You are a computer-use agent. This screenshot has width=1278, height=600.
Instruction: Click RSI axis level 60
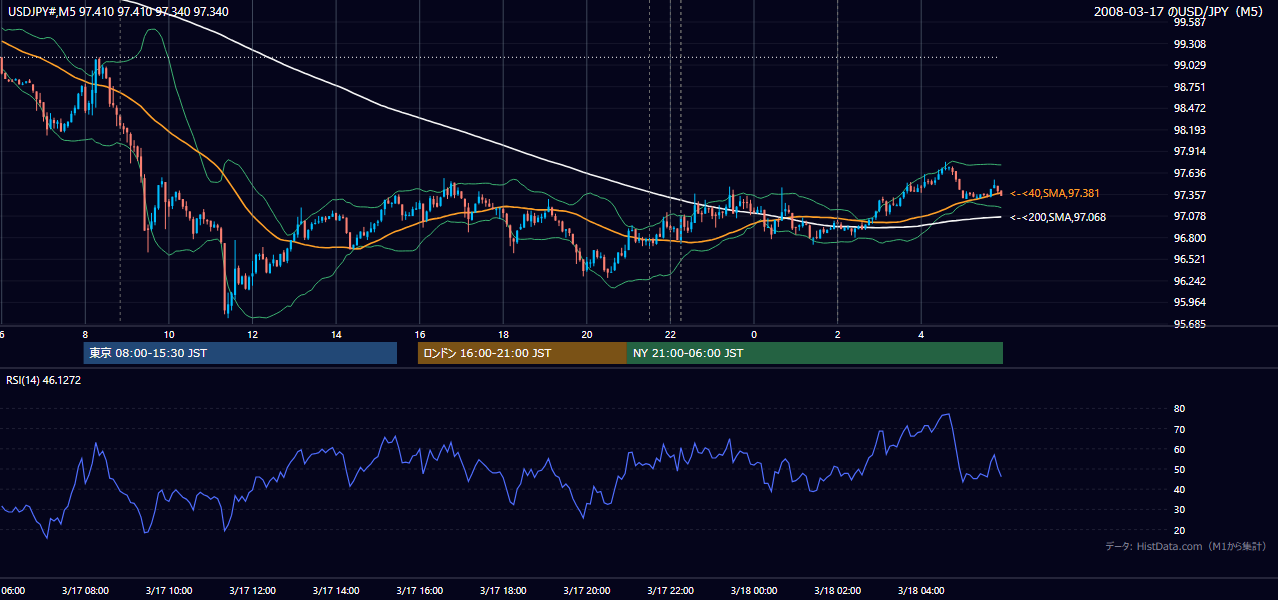[x=1179, y=449]
